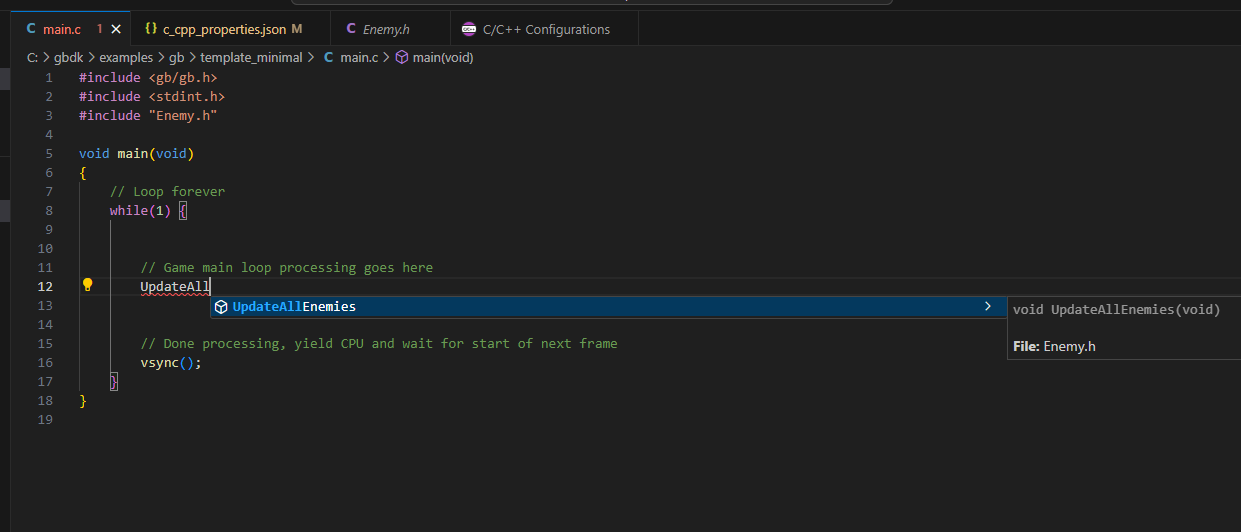Open the examples breadcrumb folder dropdown
The height and width of the screenshot is (532, 1241).
(x=126, y=57)
